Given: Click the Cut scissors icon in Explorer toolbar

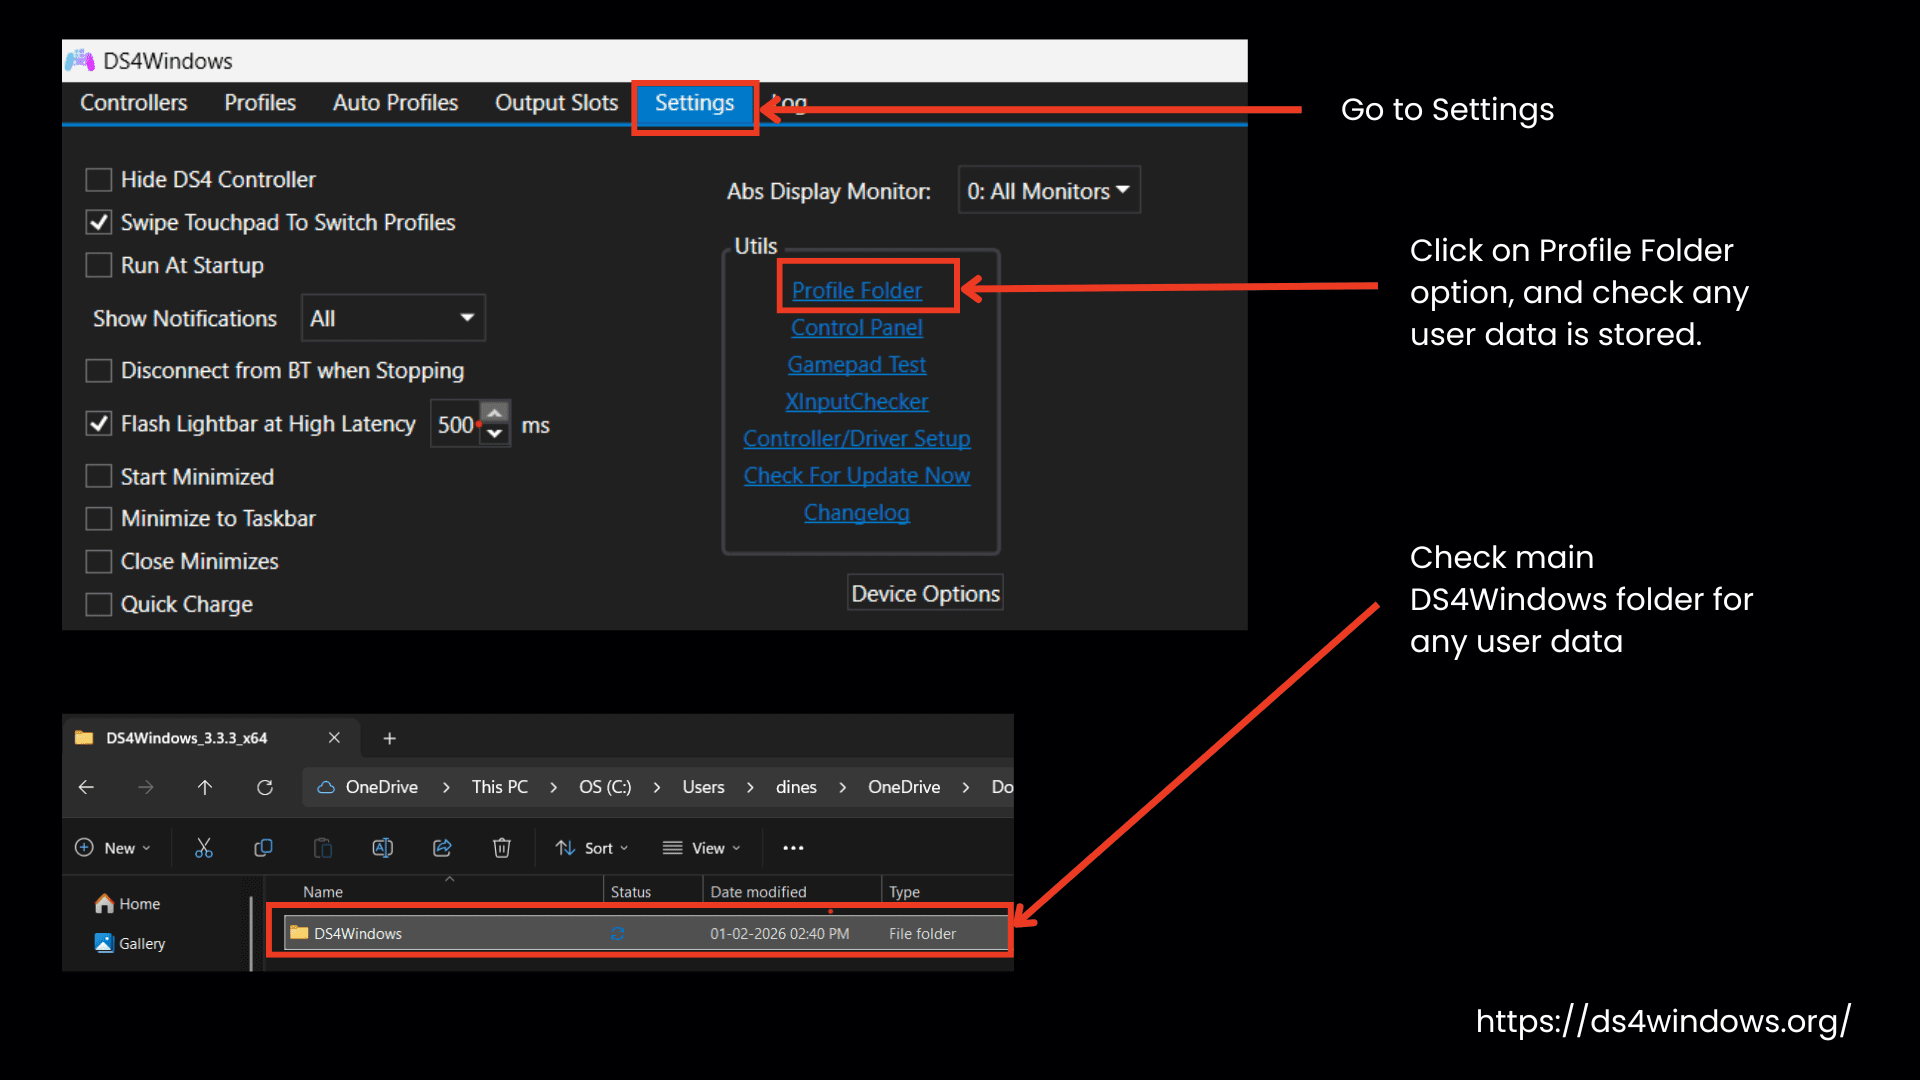Looking at the screenshot, I should point(204,848).
